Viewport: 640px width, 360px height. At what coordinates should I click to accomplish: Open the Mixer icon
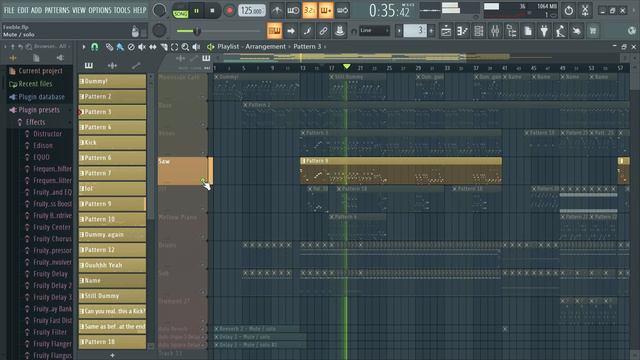click(x=495, y=31)
